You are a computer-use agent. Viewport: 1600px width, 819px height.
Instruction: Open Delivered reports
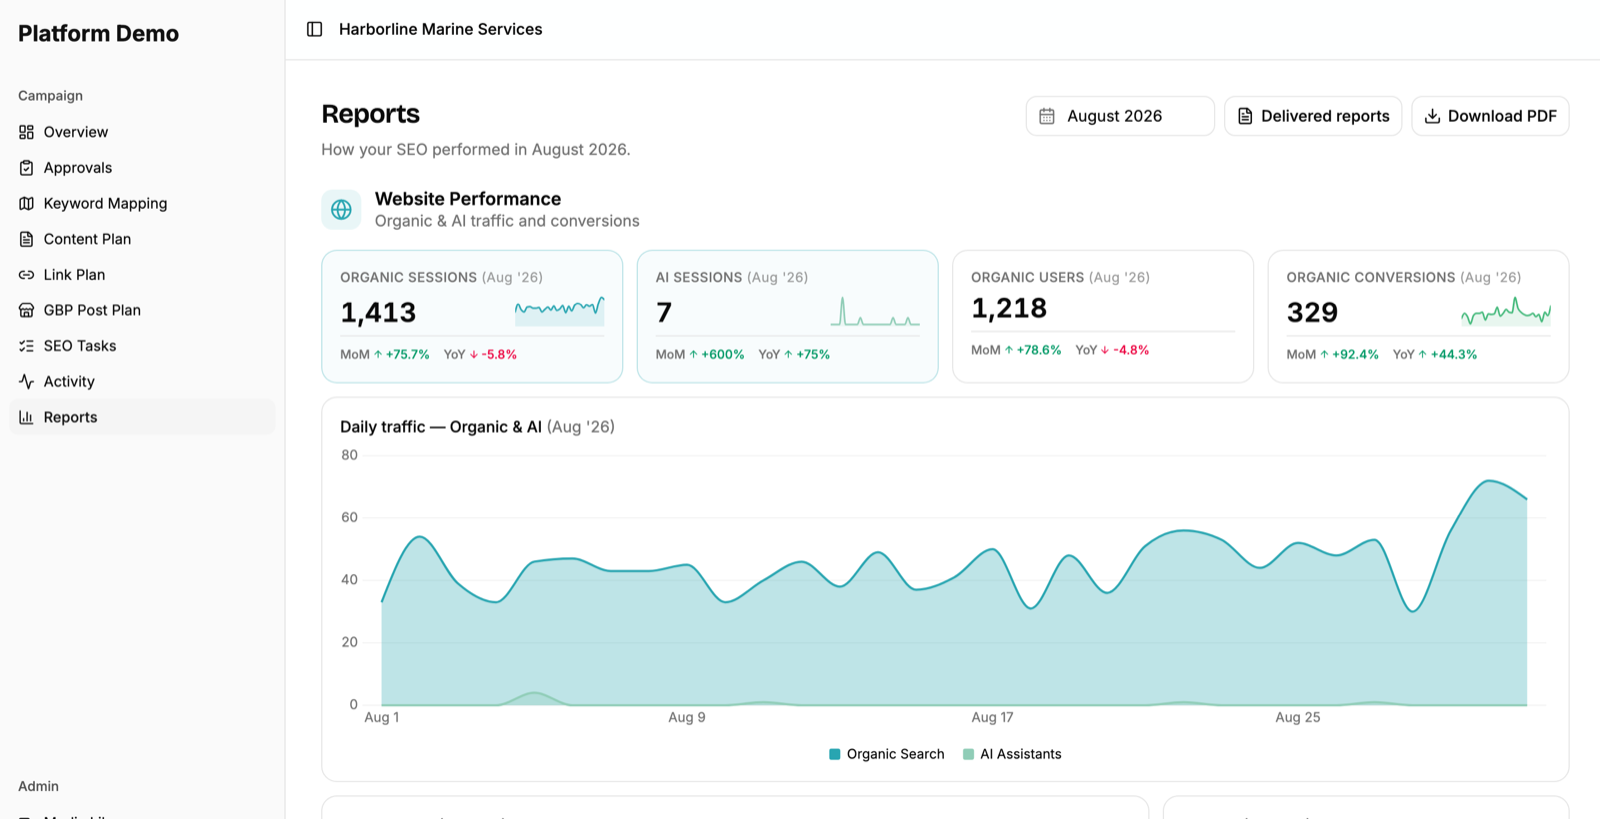click(x=1313, y=116)
